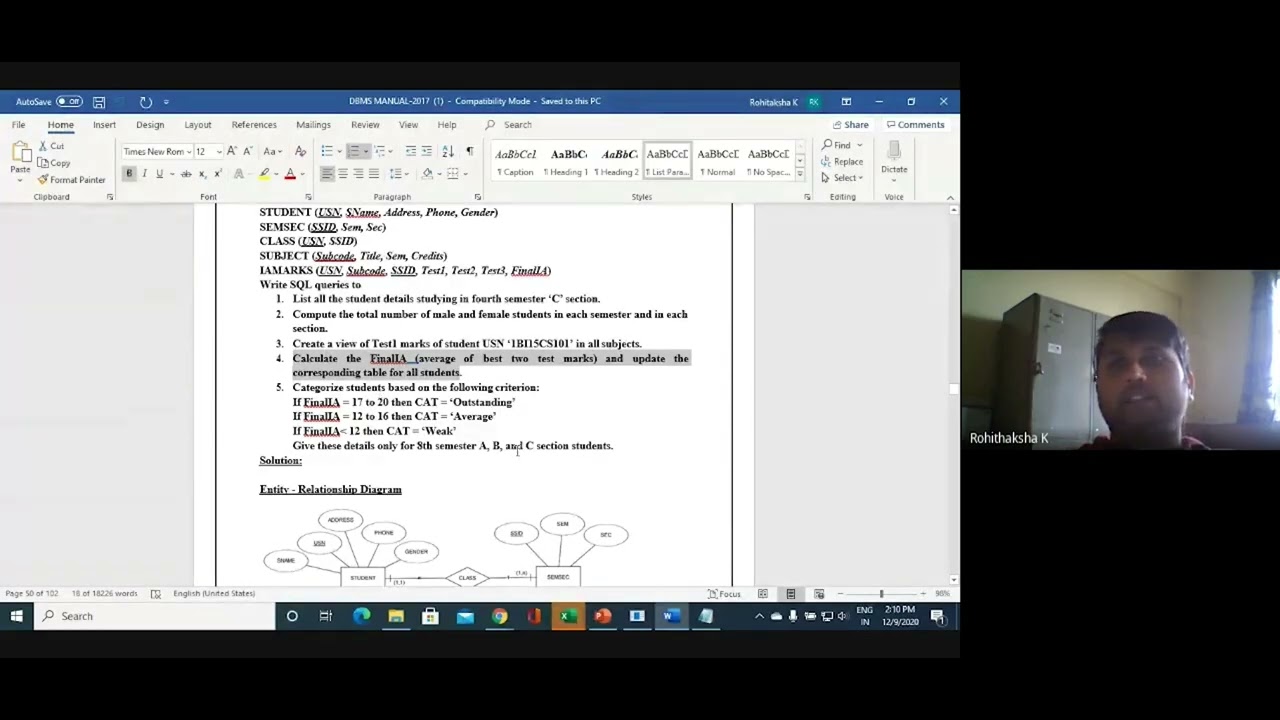The image size is (1280, 720).
Task: Click the Multilevel list icon
Action: pyautogui.click(x=380, y=151)
